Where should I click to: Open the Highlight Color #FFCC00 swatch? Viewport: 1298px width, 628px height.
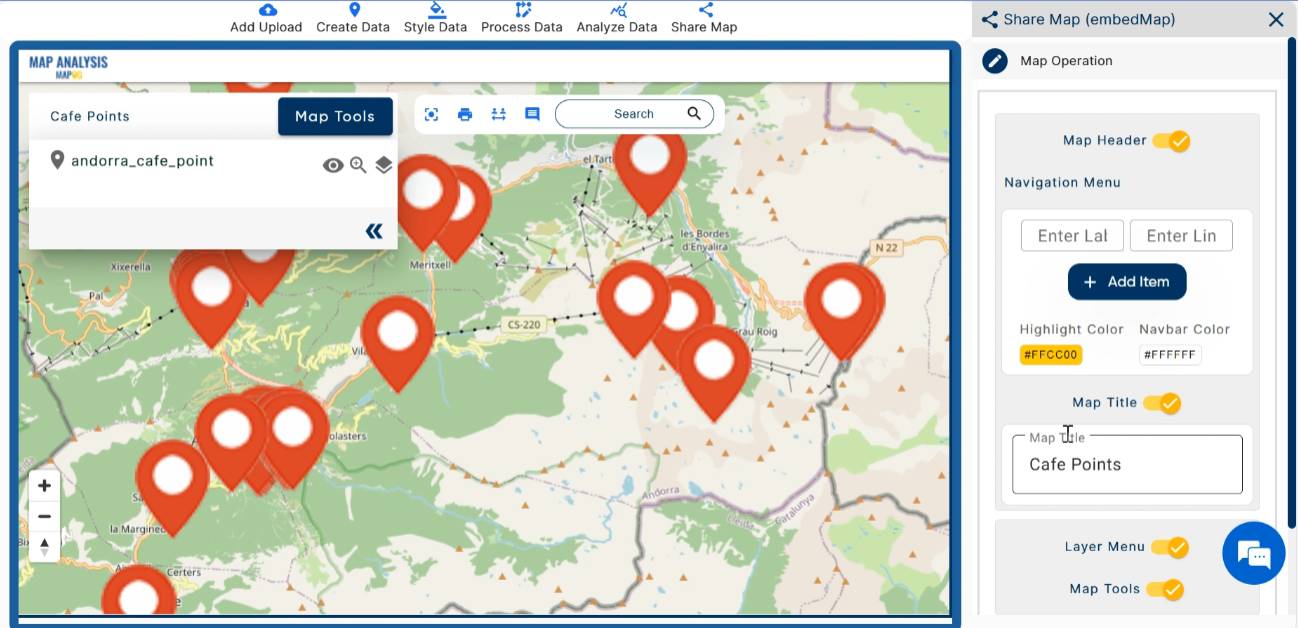click(1050, 355)
